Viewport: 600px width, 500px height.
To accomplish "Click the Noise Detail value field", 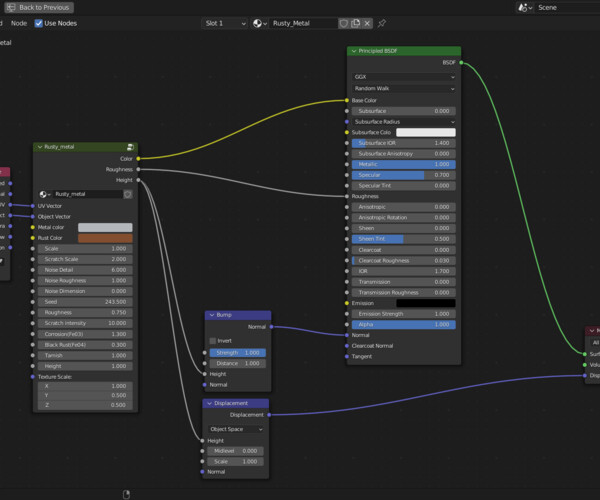I will point(85,270).
